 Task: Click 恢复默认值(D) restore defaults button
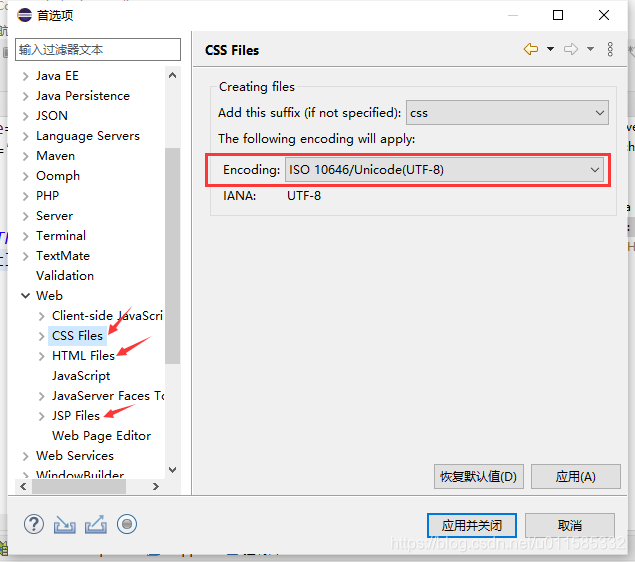(x=479, y=477)
